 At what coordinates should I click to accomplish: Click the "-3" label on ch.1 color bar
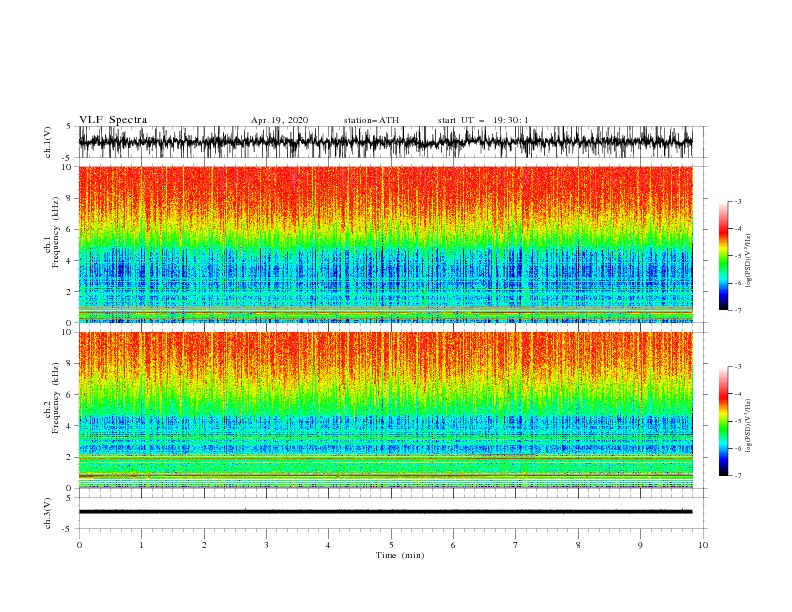738,201
